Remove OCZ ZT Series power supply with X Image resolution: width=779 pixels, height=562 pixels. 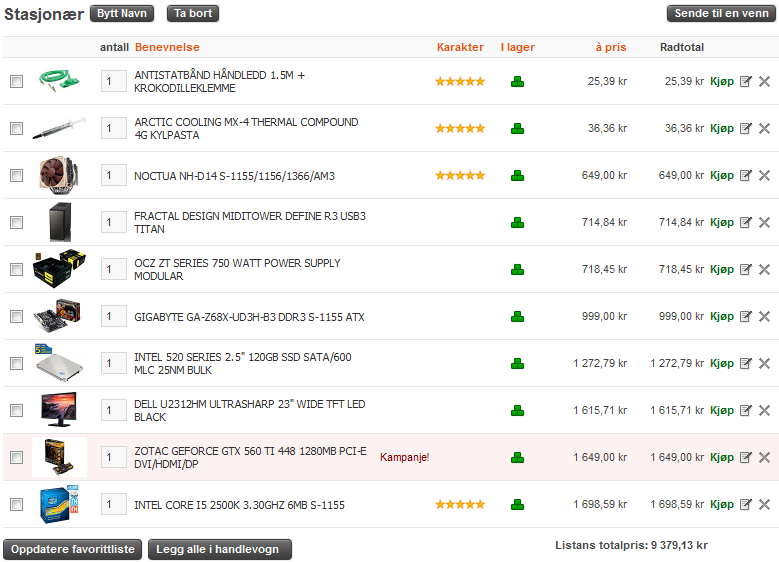click(765, 269)
